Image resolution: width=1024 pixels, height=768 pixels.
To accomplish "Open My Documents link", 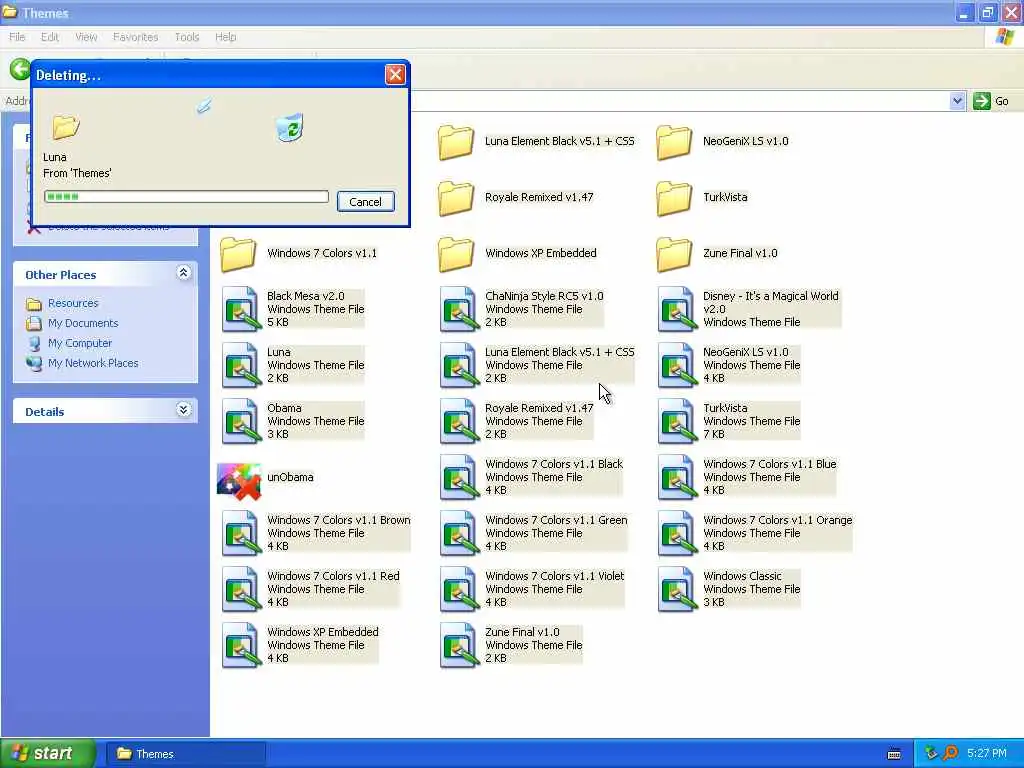I will point(83,323).
